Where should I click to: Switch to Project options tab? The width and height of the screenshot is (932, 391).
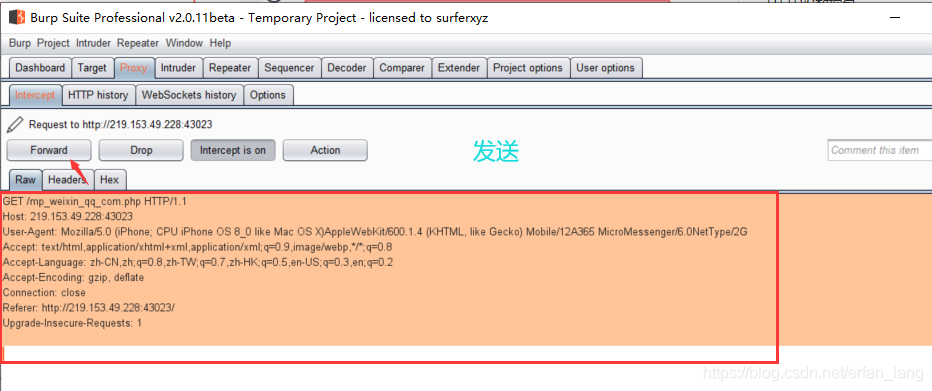click(528, 68)
